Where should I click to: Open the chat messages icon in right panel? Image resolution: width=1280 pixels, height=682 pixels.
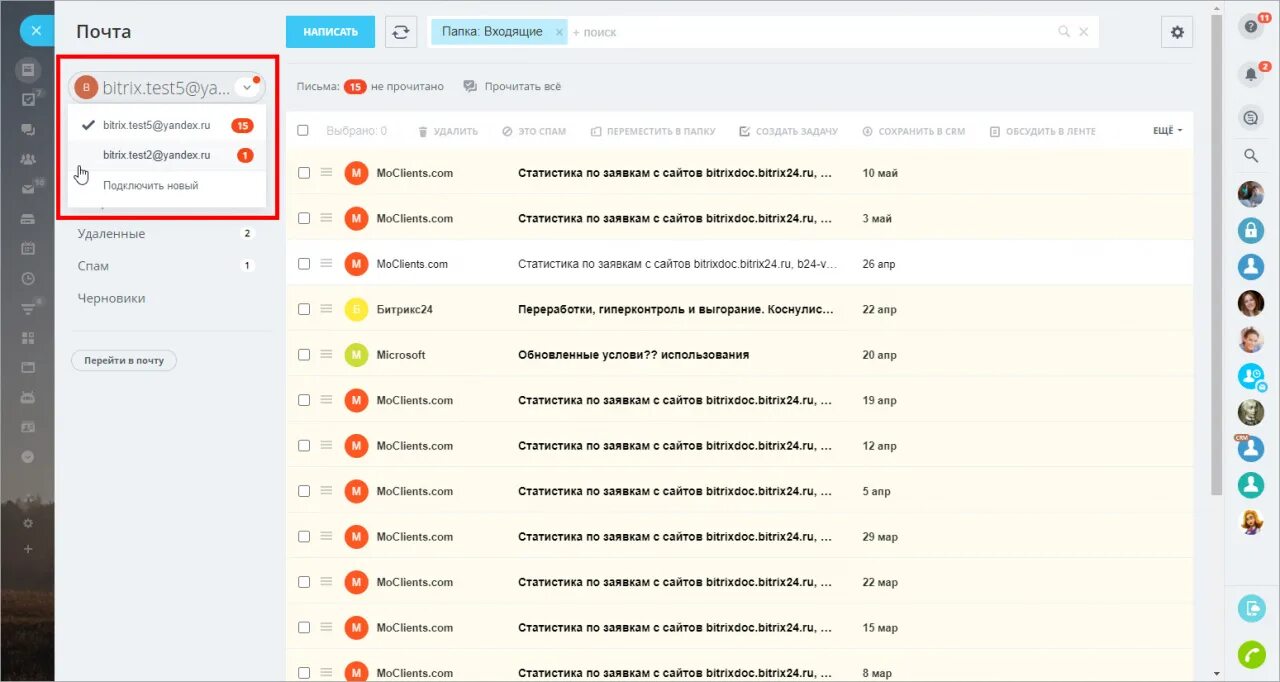(1251, 117)
